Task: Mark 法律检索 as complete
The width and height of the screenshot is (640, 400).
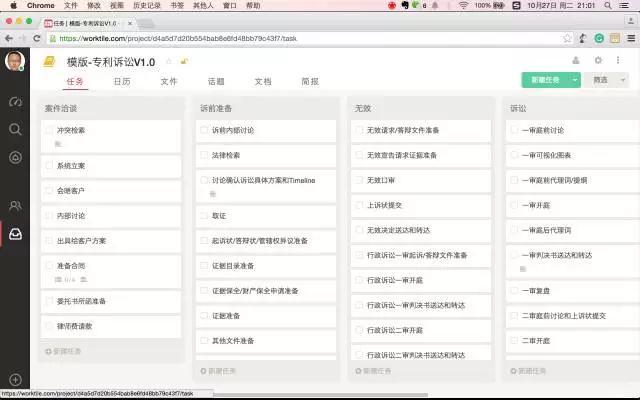Action: pyautogui.click(x=204, y=155)
